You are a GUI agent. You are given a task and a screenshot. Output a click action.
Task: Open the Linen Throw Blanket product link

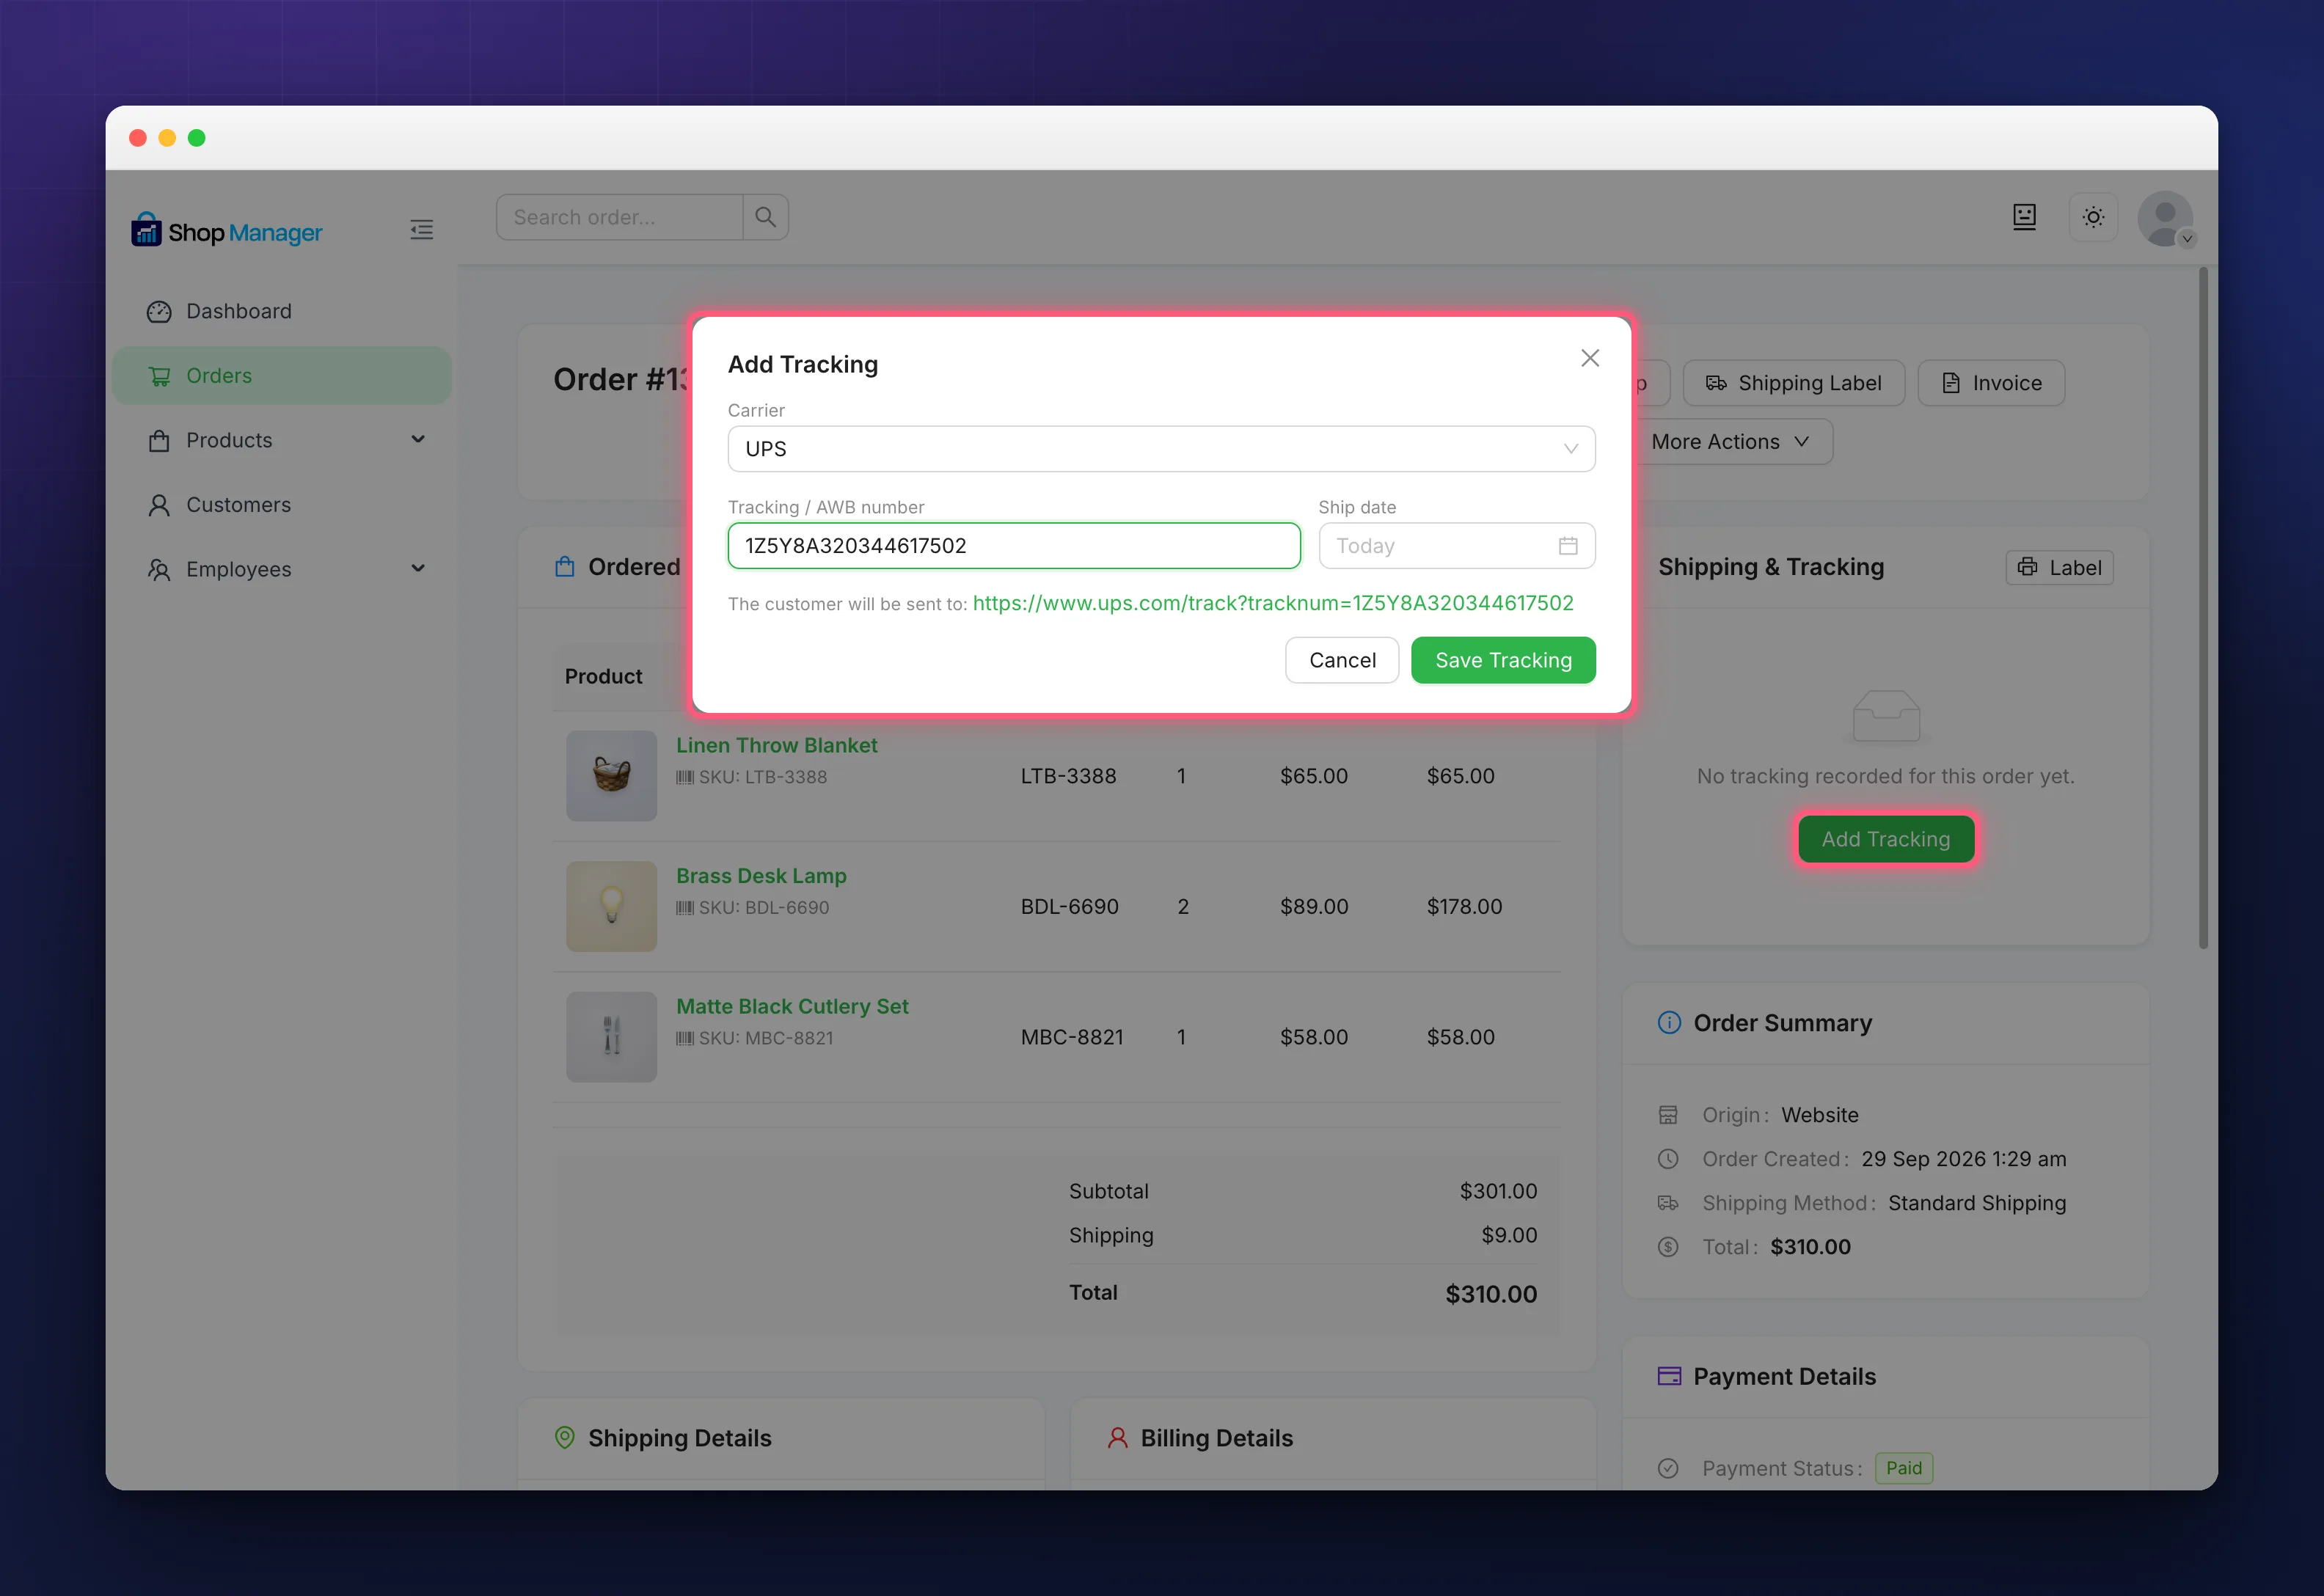(x=776, y=745)
